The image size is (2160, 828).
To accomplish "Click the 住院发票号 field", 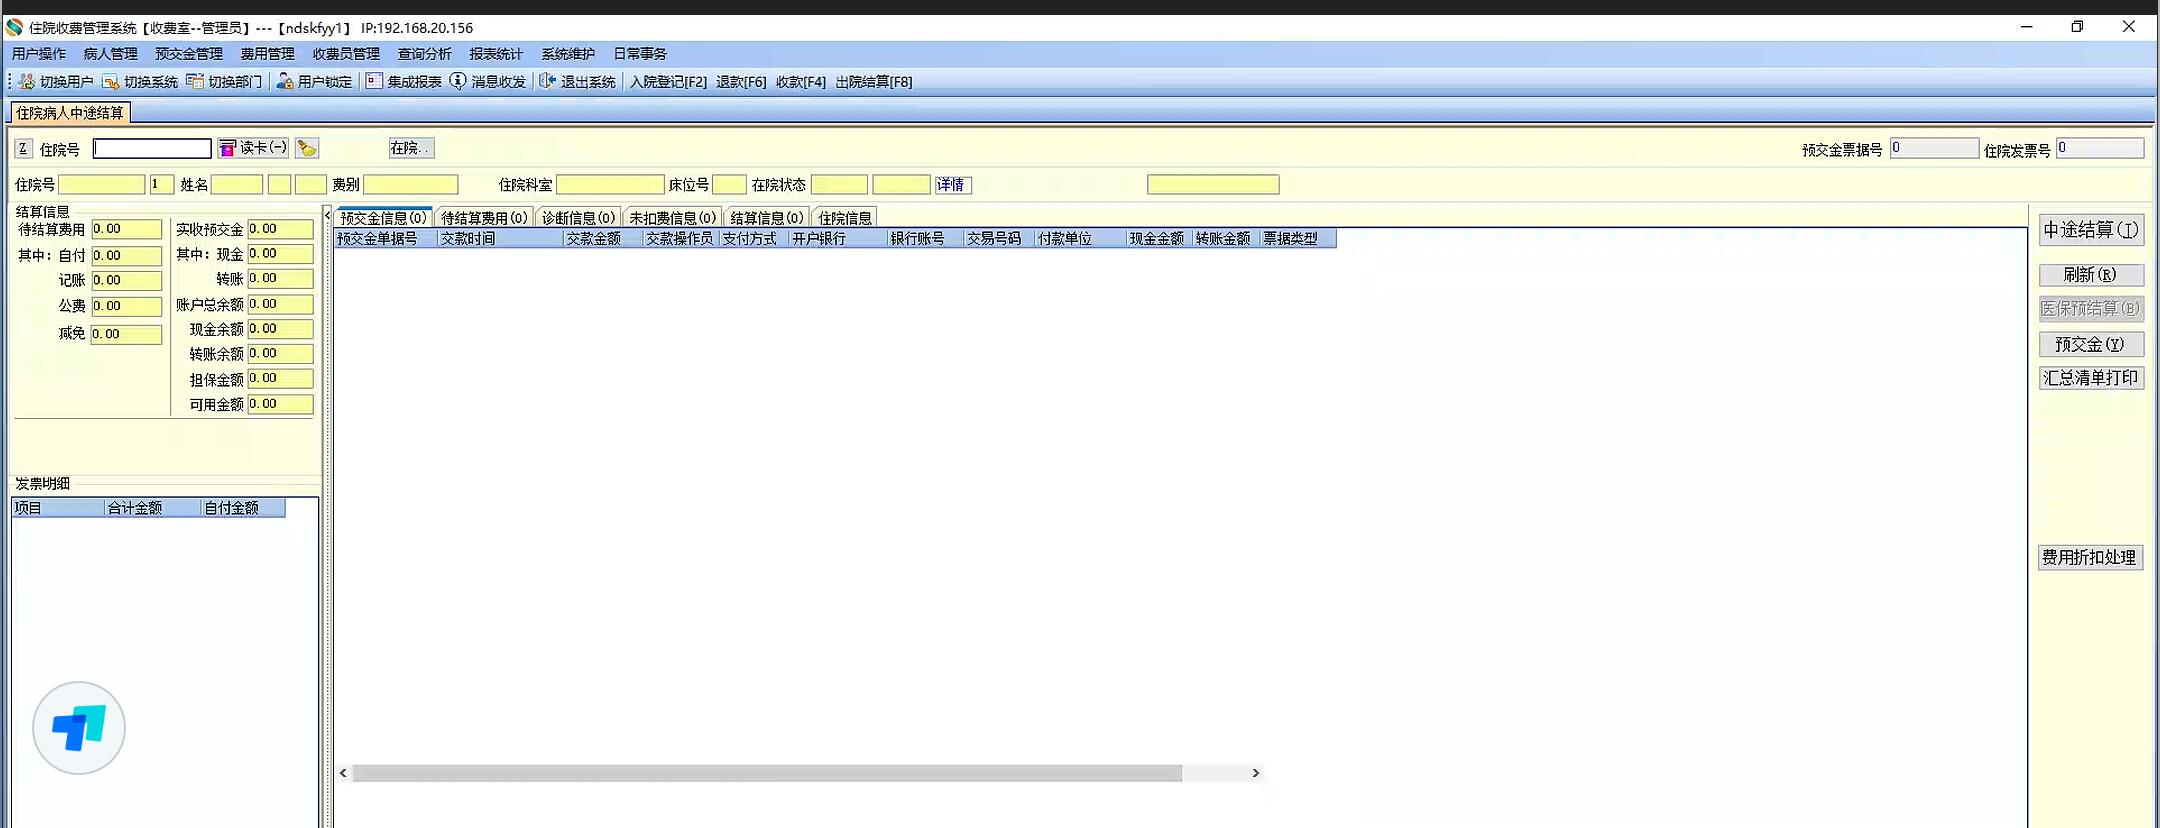I will click(2100, 149).
